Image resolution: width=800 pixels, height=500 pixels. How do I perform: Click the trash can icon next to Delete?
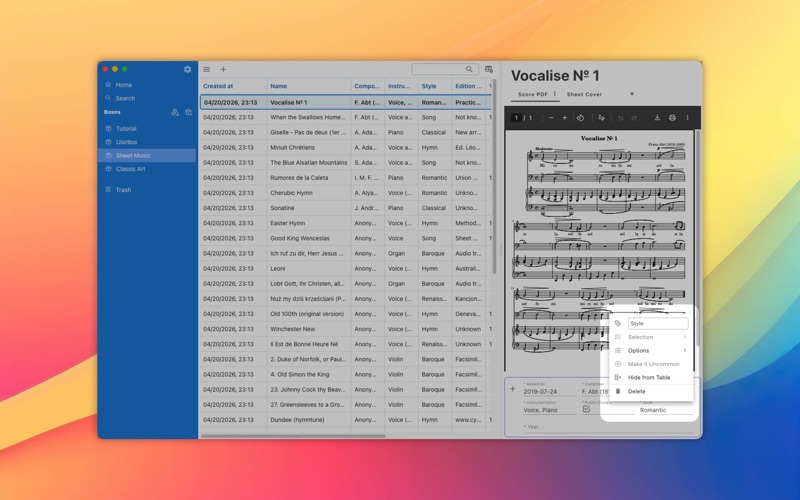[618, 391]
